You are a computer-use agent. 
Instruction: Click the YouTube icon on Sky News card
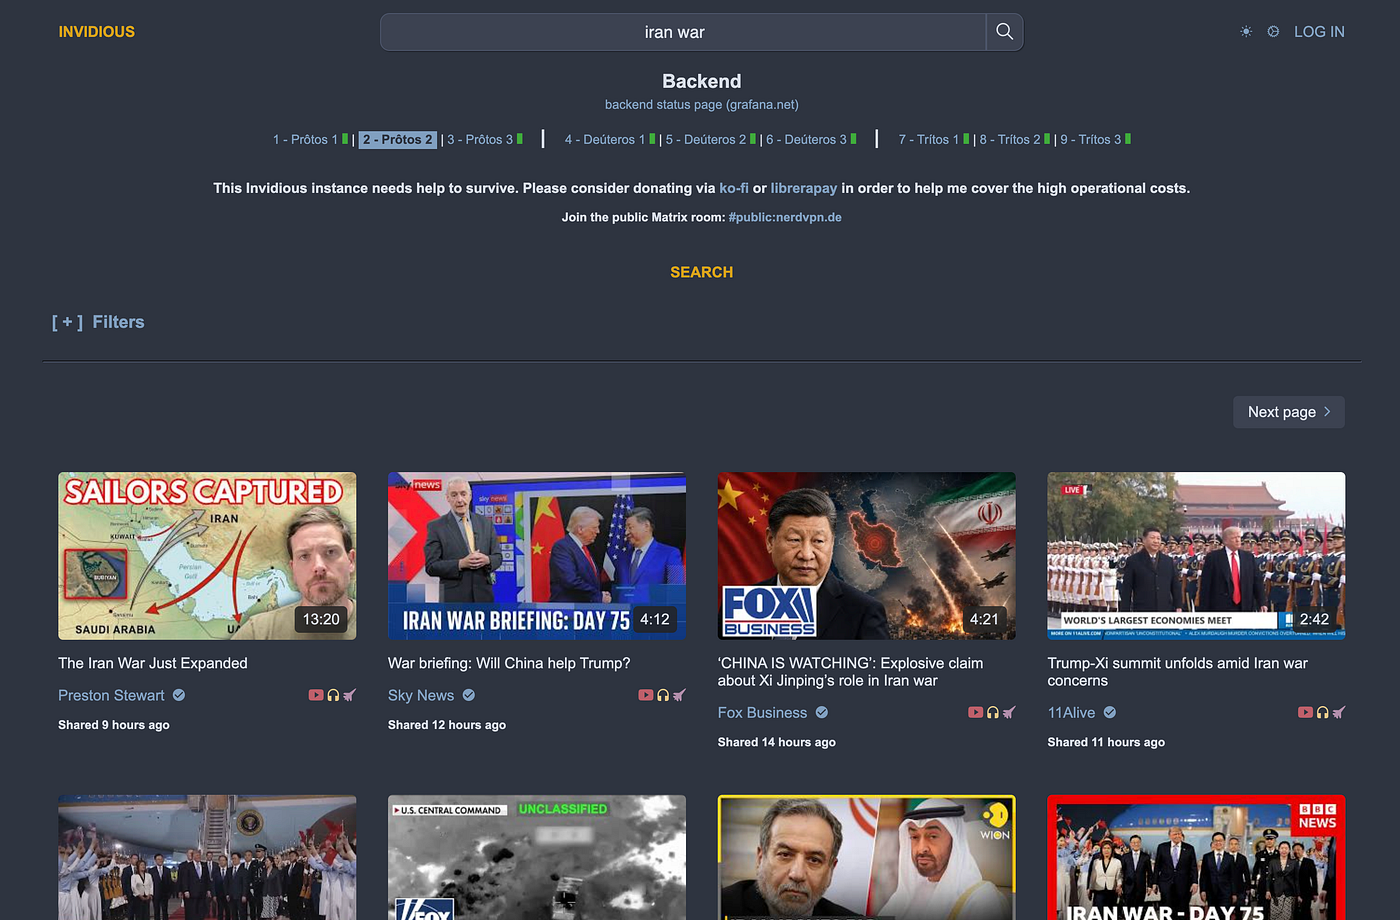pos(646,695)
